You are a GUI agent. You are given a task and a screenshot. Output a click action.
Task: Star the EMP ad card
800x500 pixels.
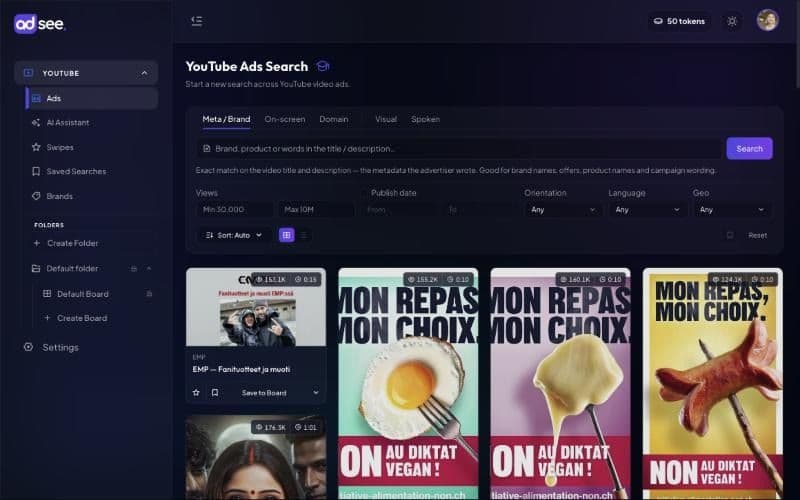click(196, 393)
